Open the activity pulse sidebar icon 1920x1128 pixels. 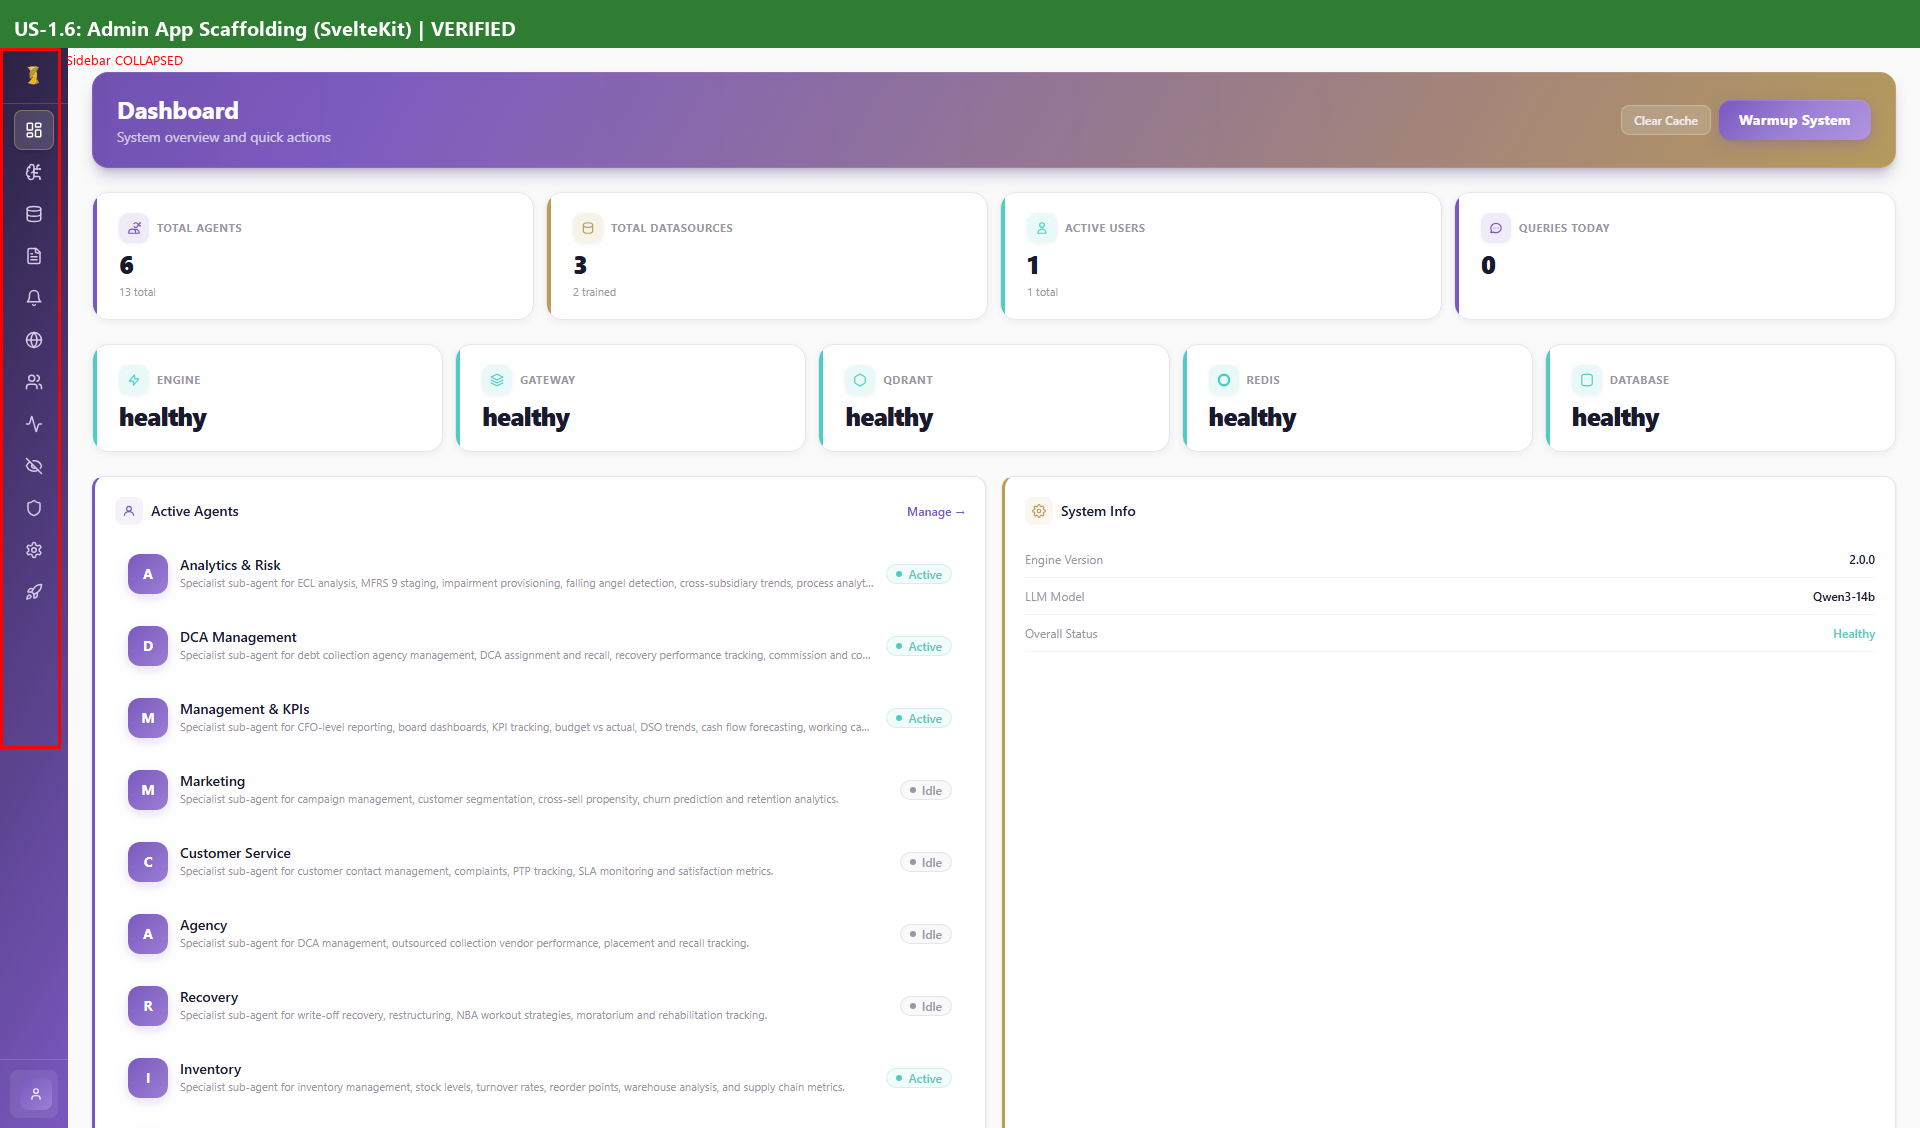34,424
